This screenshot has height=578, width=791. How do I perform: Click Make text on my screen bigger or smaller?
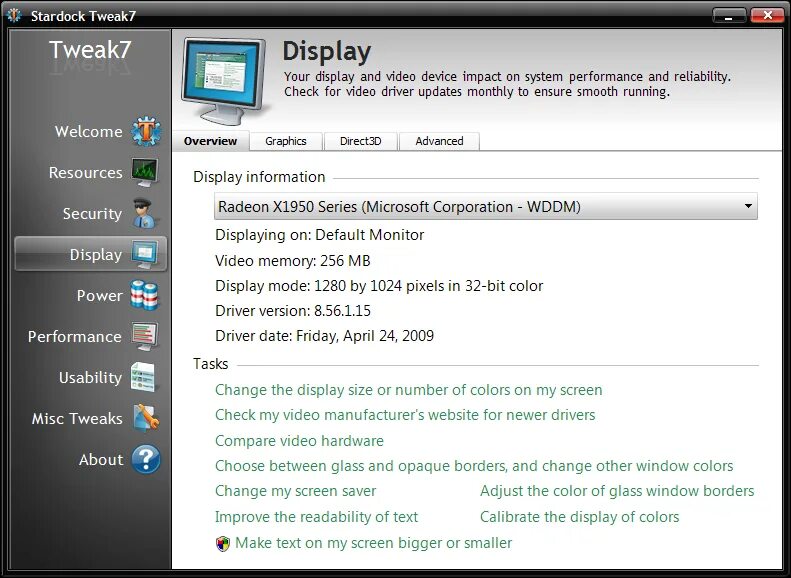[x=373, y=543]
